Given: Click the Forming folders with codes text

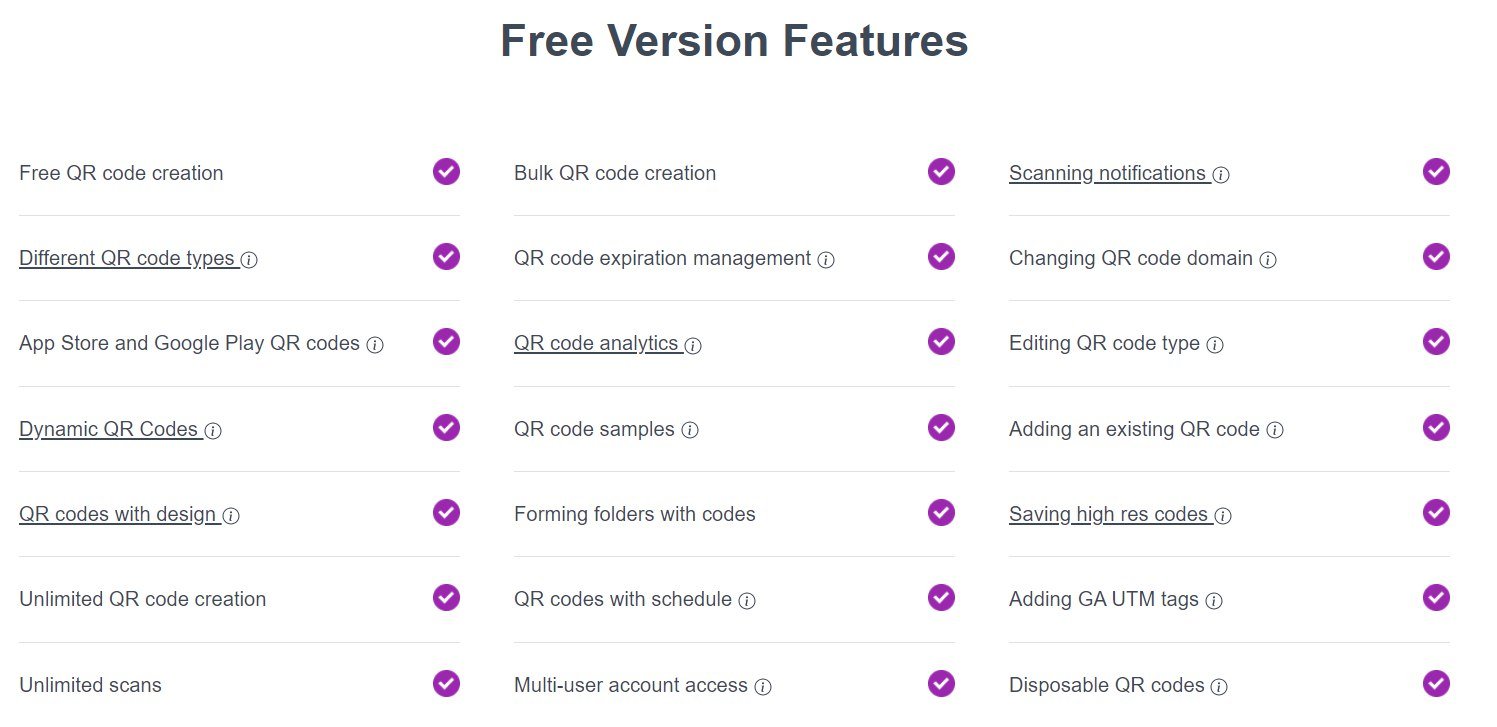Looking at the screenshot, I should pyautogui.click(x=634, y=515).
